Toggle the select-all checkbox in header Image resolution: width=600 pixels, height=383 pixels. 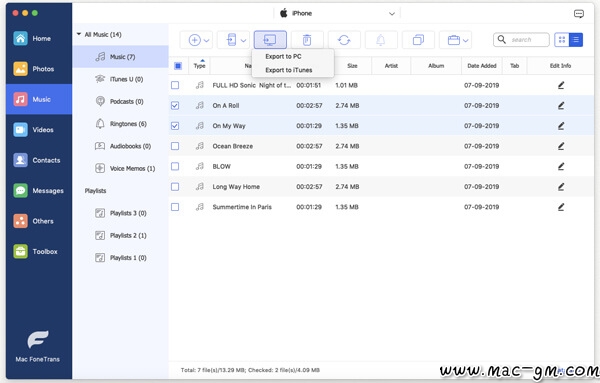[x=178, y=66]
